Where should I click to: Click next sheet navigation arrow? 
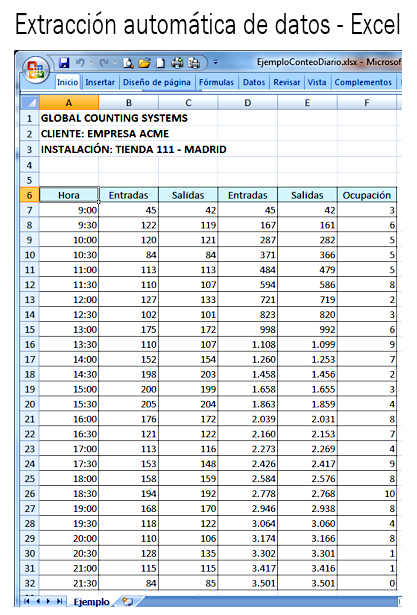[x=48, y=601]
